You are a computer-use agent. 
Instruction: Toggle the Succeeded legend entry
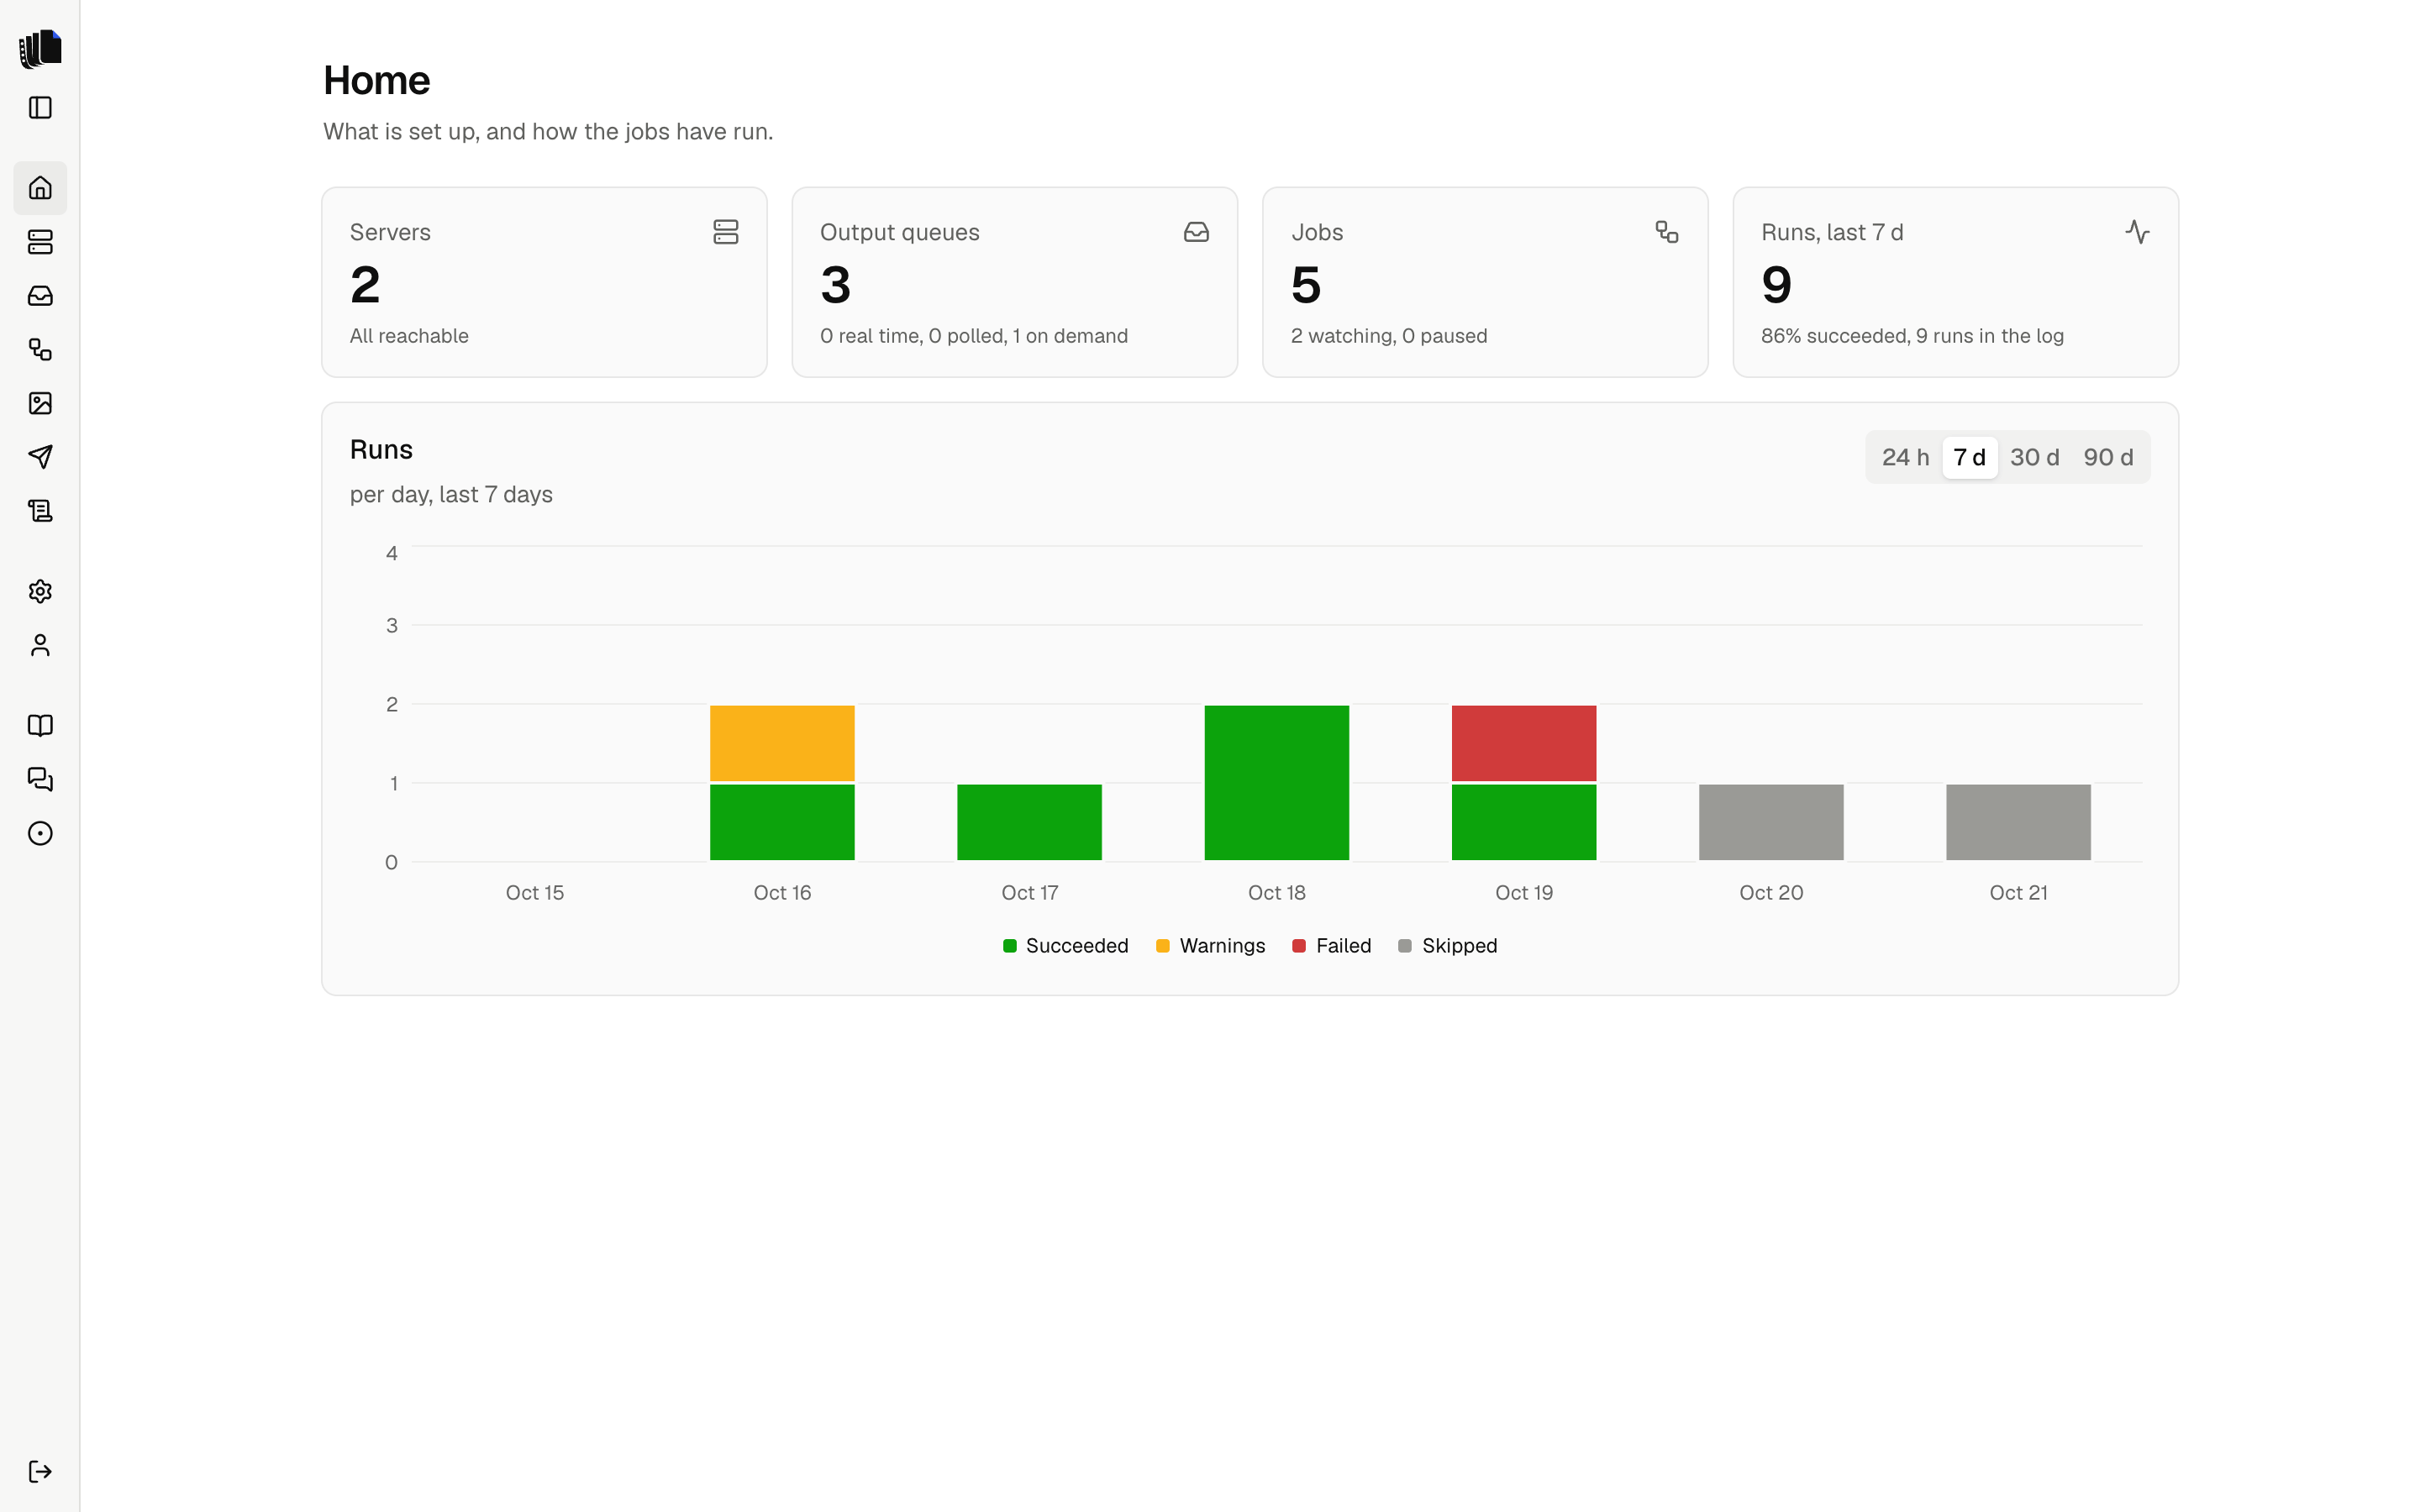[x=1065, y=946]
